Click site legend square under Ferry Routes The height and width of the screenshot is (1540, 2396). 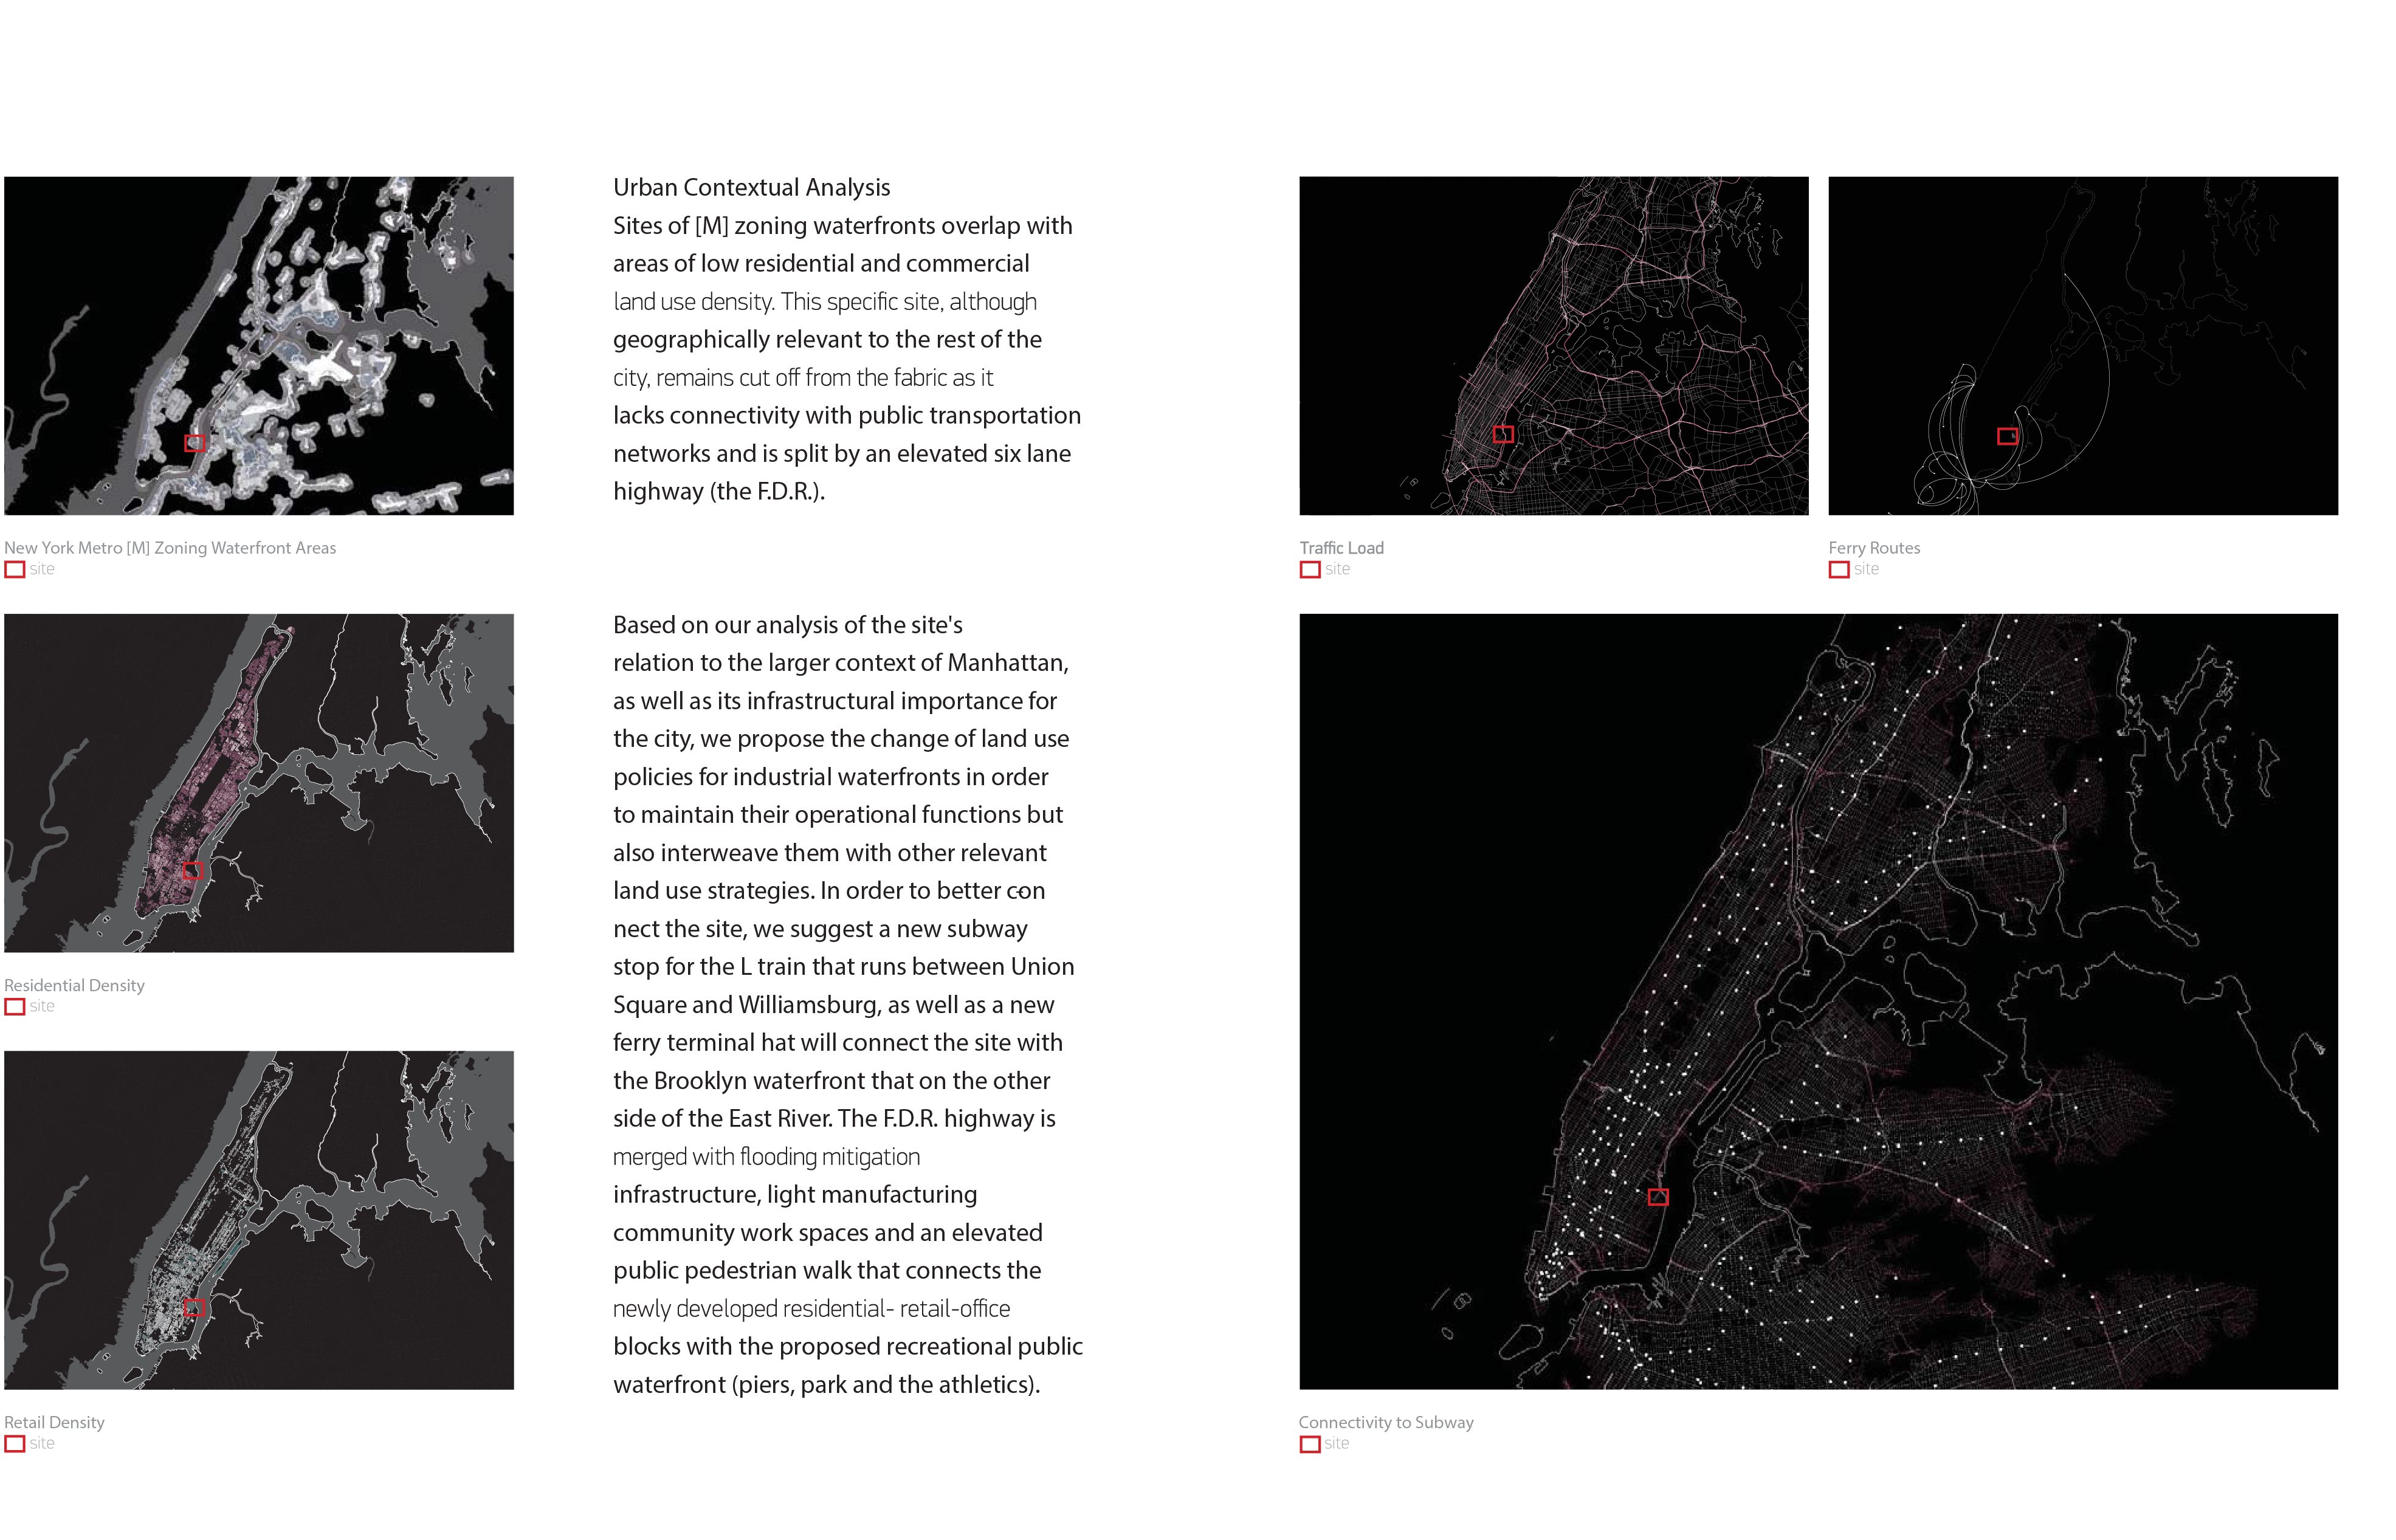(1839, 570)
